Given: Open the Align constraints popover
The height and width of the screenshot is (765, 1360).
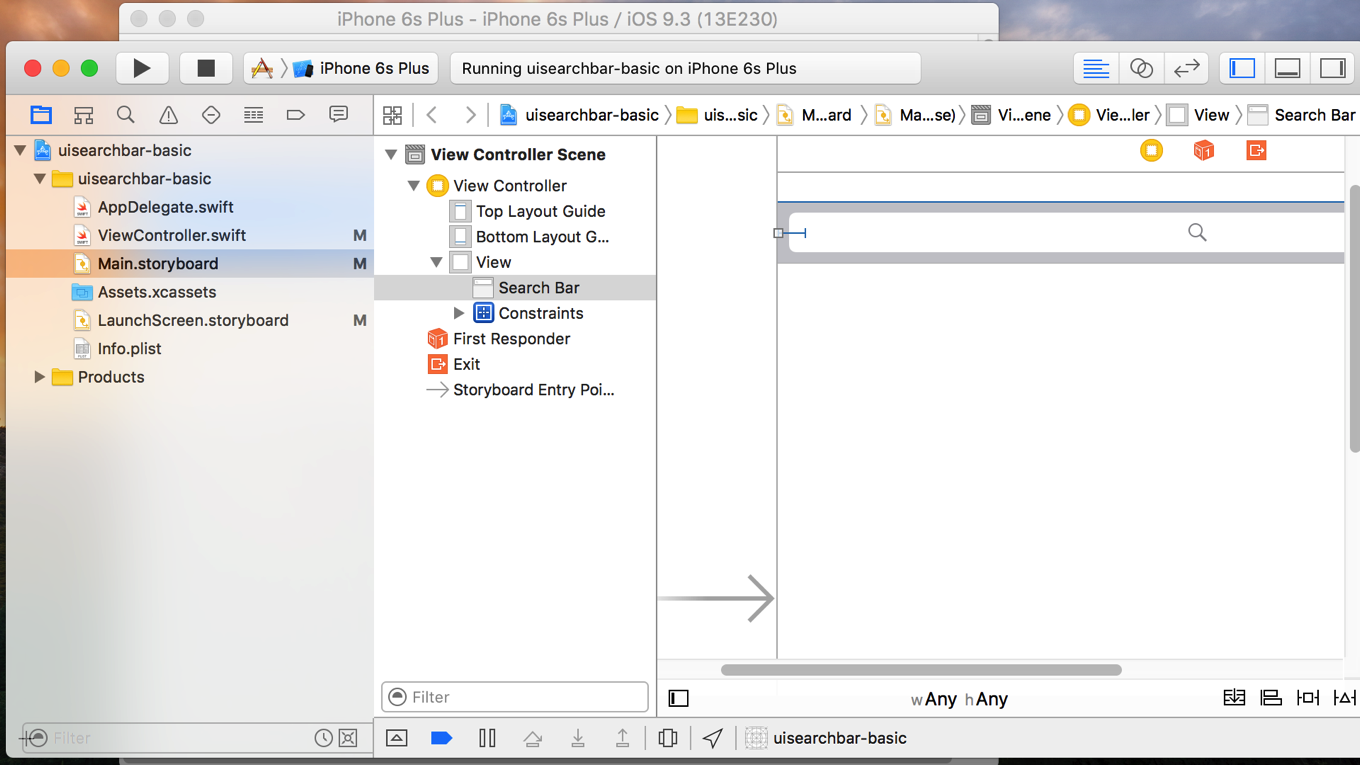Looking at the screenshot, I should tap(1271, 698).
